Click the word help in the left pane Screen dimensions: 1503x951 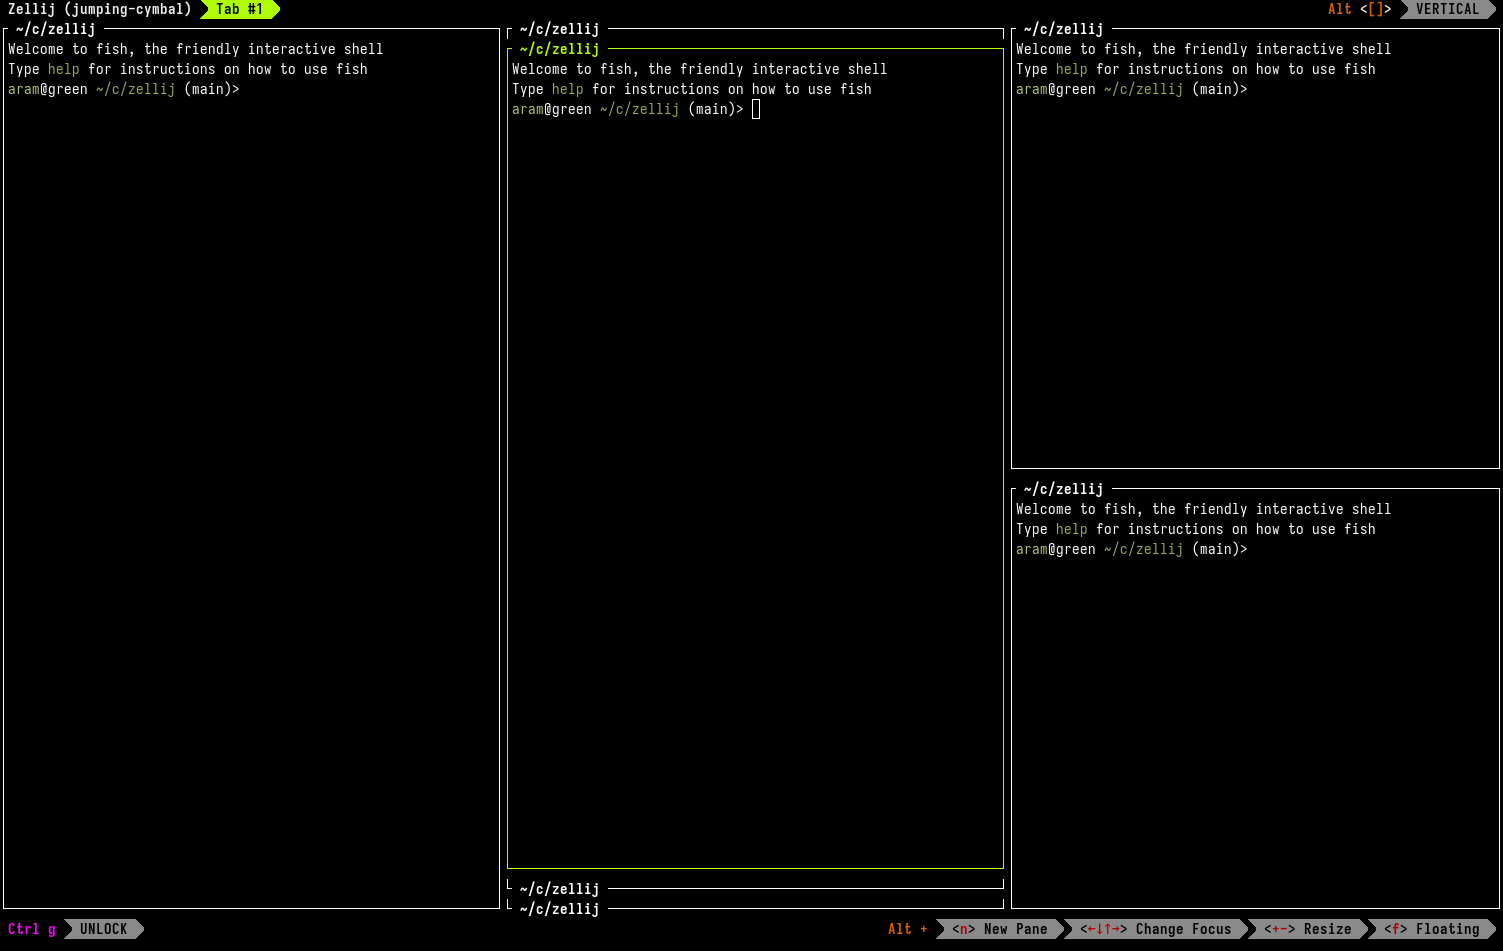click(x=64, y=69)
